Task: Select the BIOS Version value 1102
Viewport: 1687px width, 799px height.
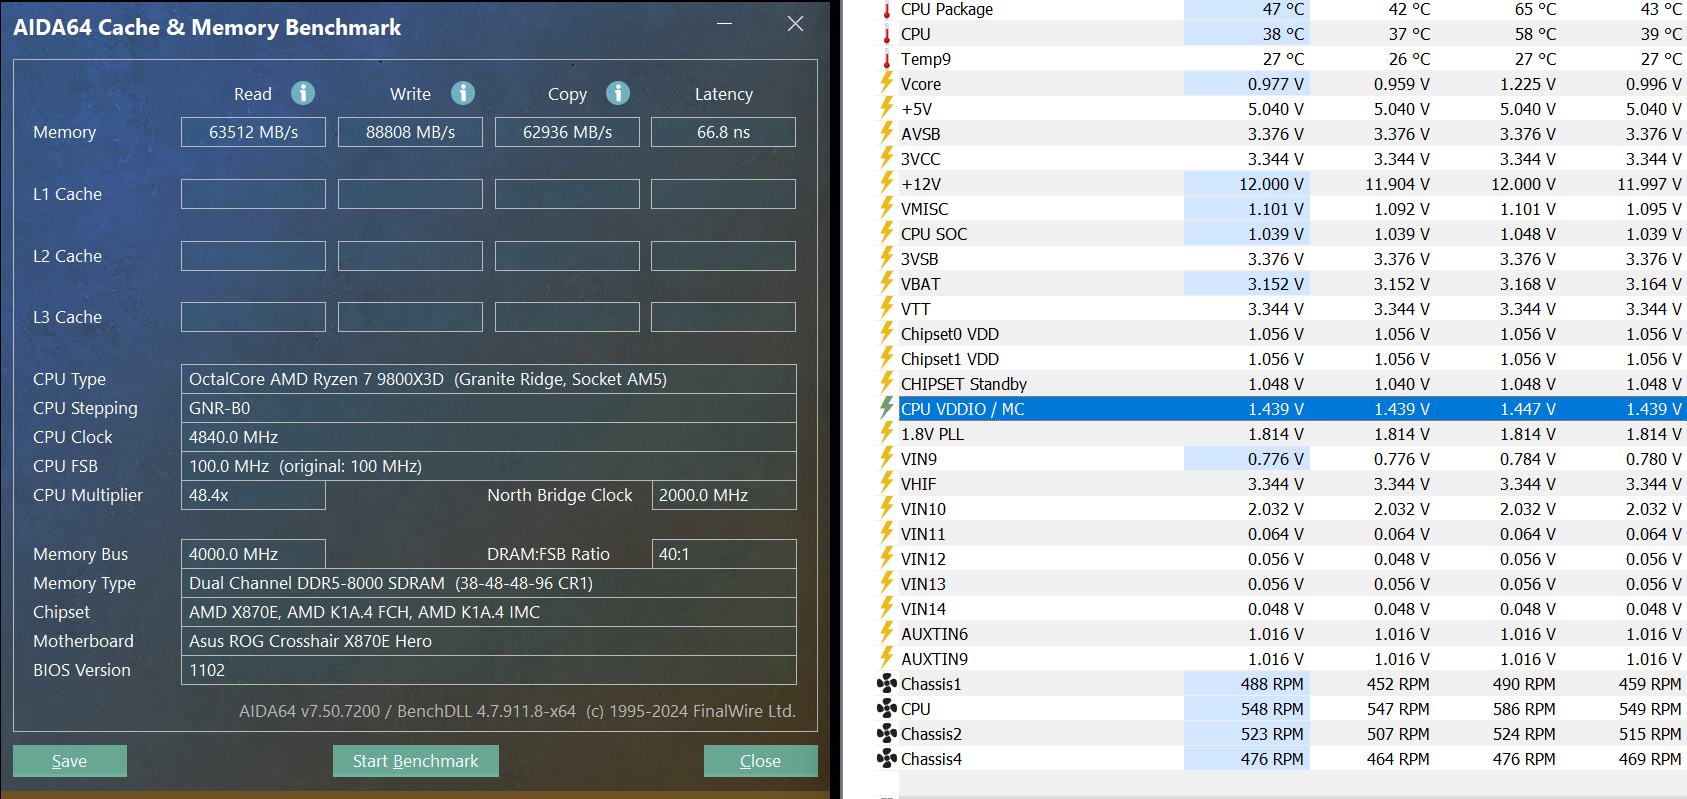Action: tap(207, 670)
